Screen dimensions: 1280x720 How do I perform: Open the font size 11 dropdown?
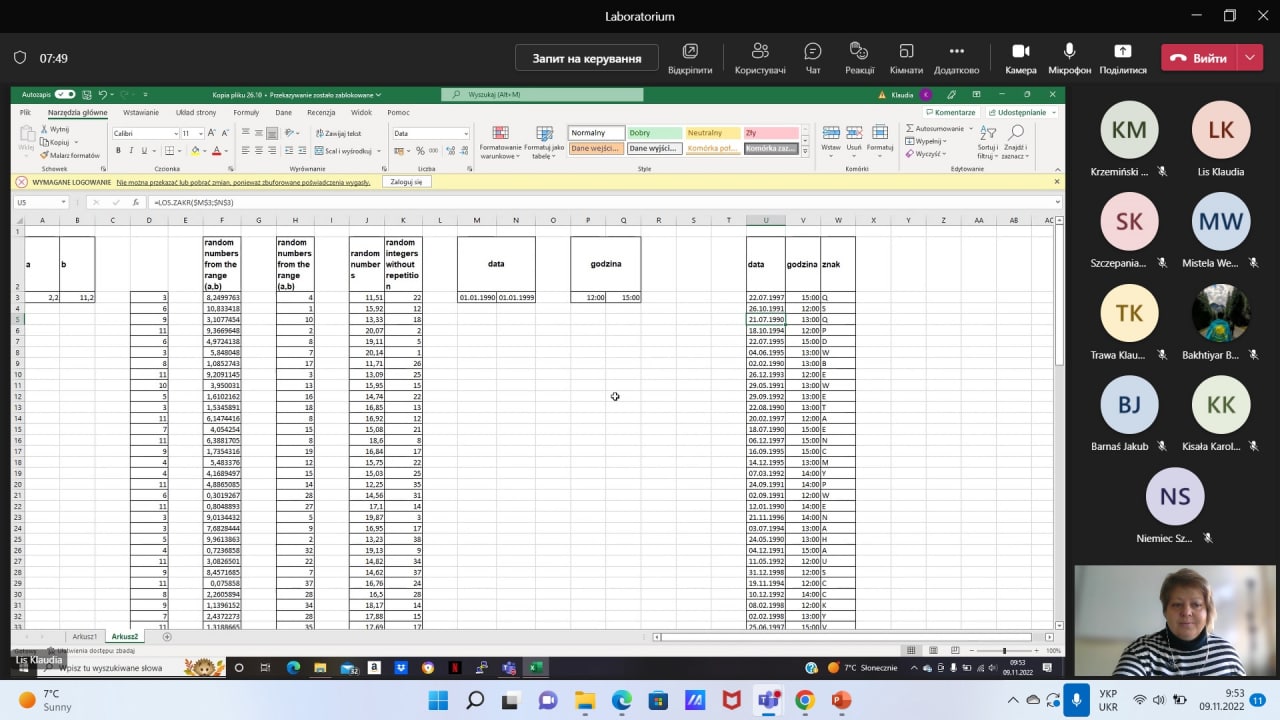200,133
